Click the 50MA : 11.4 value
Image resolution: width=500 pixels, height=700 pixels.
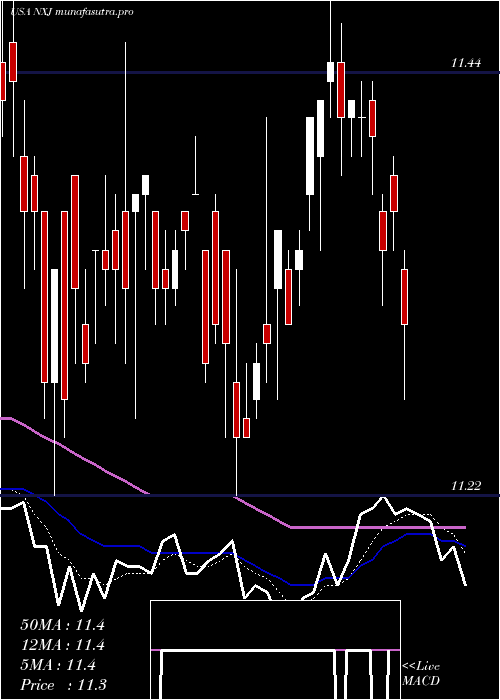click(62, 625)
